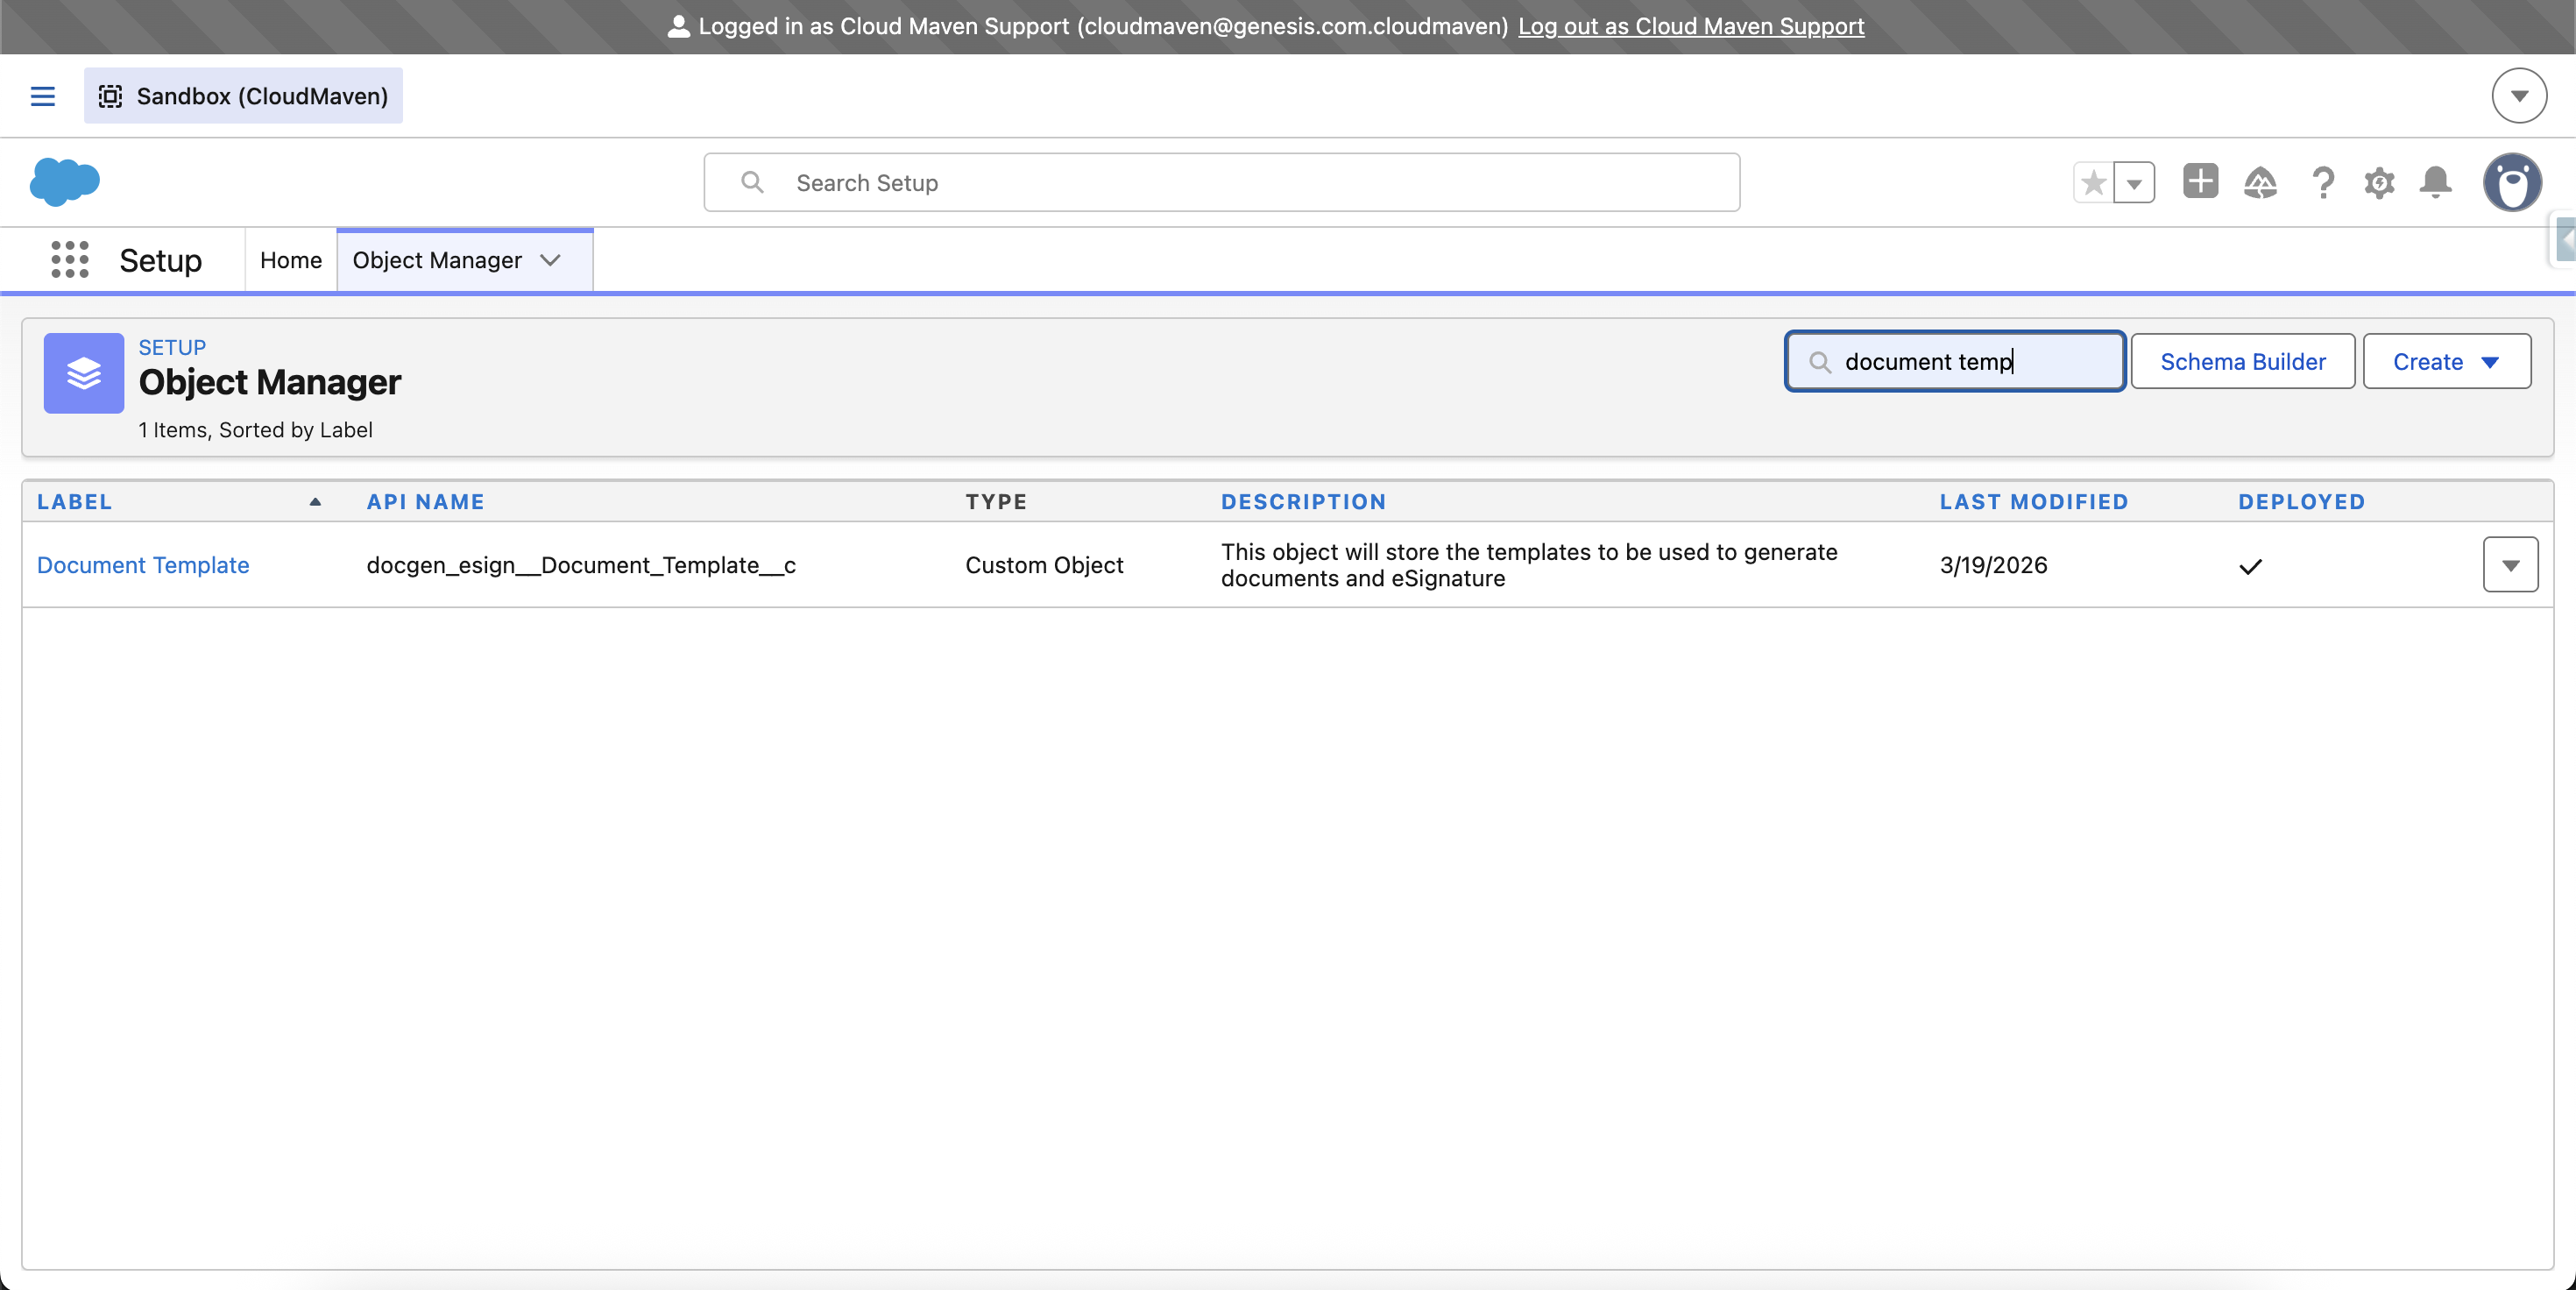
Task: Sort by the DESCRIPTION column header
Action: (x=1303, y=502)
